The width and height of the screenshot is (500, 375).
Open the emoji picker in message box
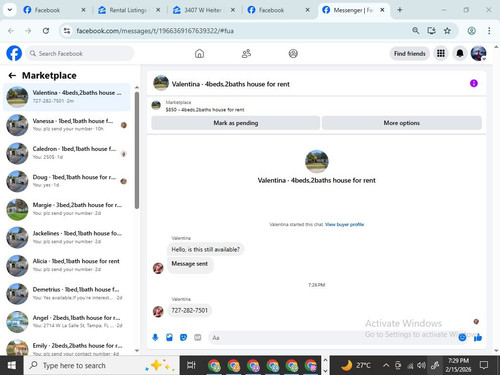tap(462, 338)
